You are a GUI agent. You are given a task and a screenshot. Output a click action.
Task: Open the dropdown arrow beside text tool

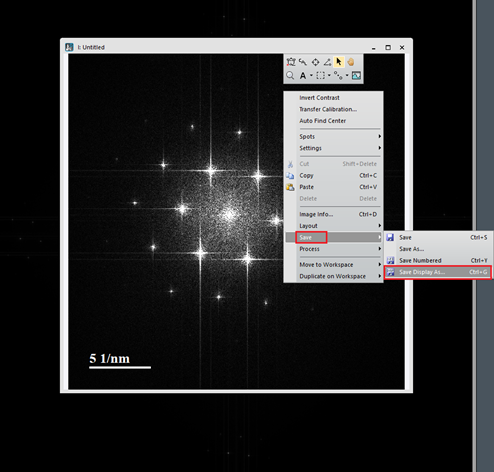311,76
